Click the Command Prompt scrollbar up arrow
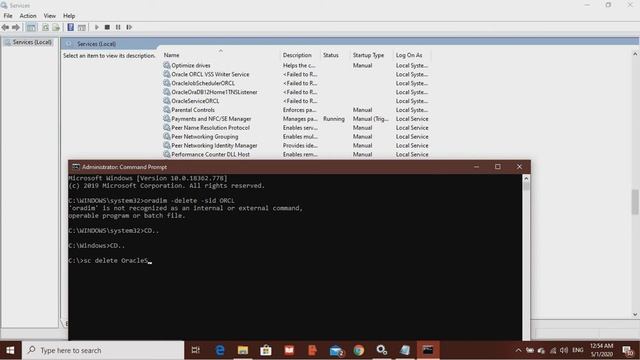The height and width of the screenshot is (360, 640). [526, 178]
